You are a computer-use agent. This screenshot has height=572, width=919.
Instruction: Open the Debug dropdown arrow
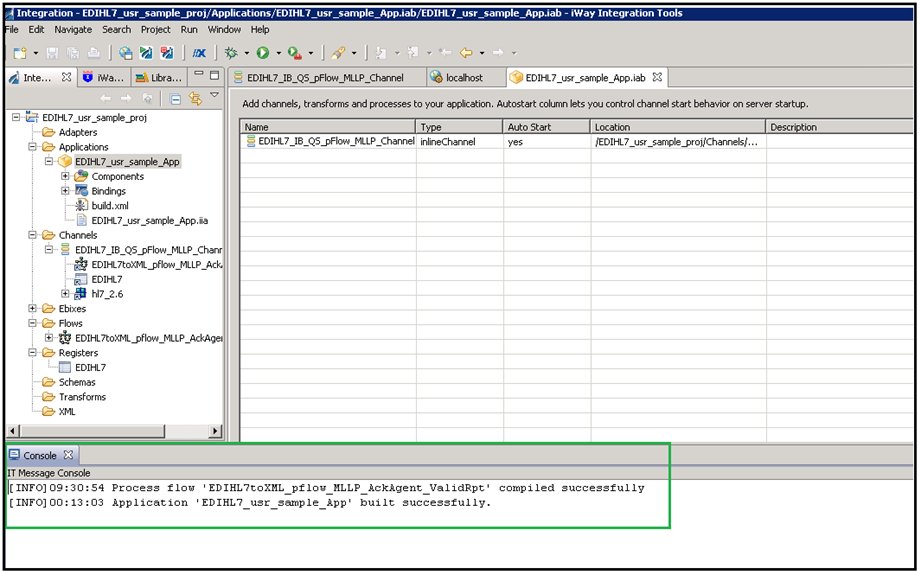(x=246, y=53)
